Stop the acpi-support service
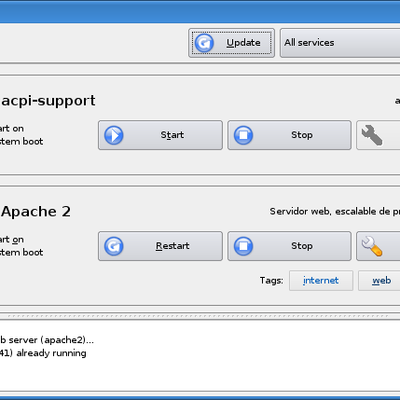The image size is (400, 400). 289,135
